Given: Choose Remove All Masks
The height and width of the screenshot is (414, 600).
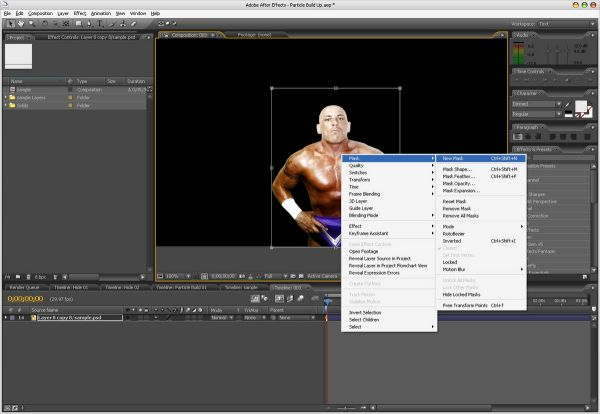Looking at the screenshot, I should point(481,216).
